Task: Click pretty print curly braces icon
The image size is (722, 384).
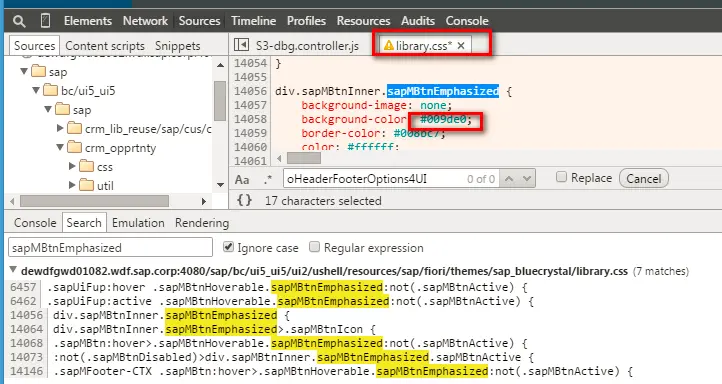Action: 244,200
